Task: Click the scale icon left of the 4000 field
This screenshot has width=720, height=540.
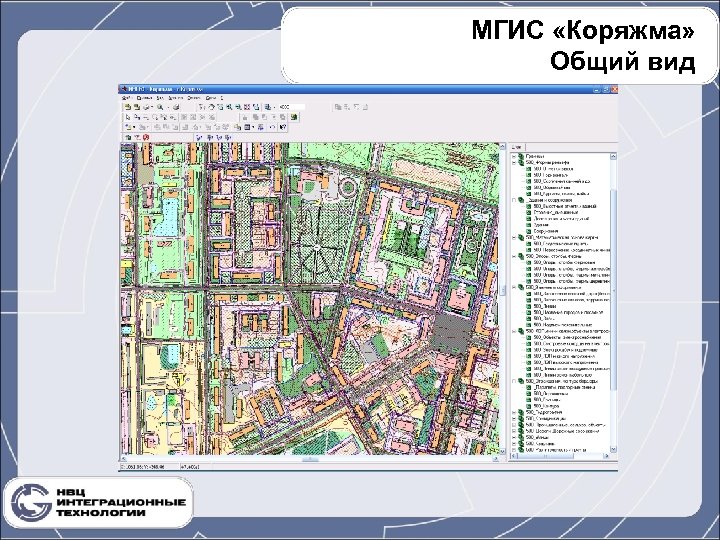Action: (267, 107)
